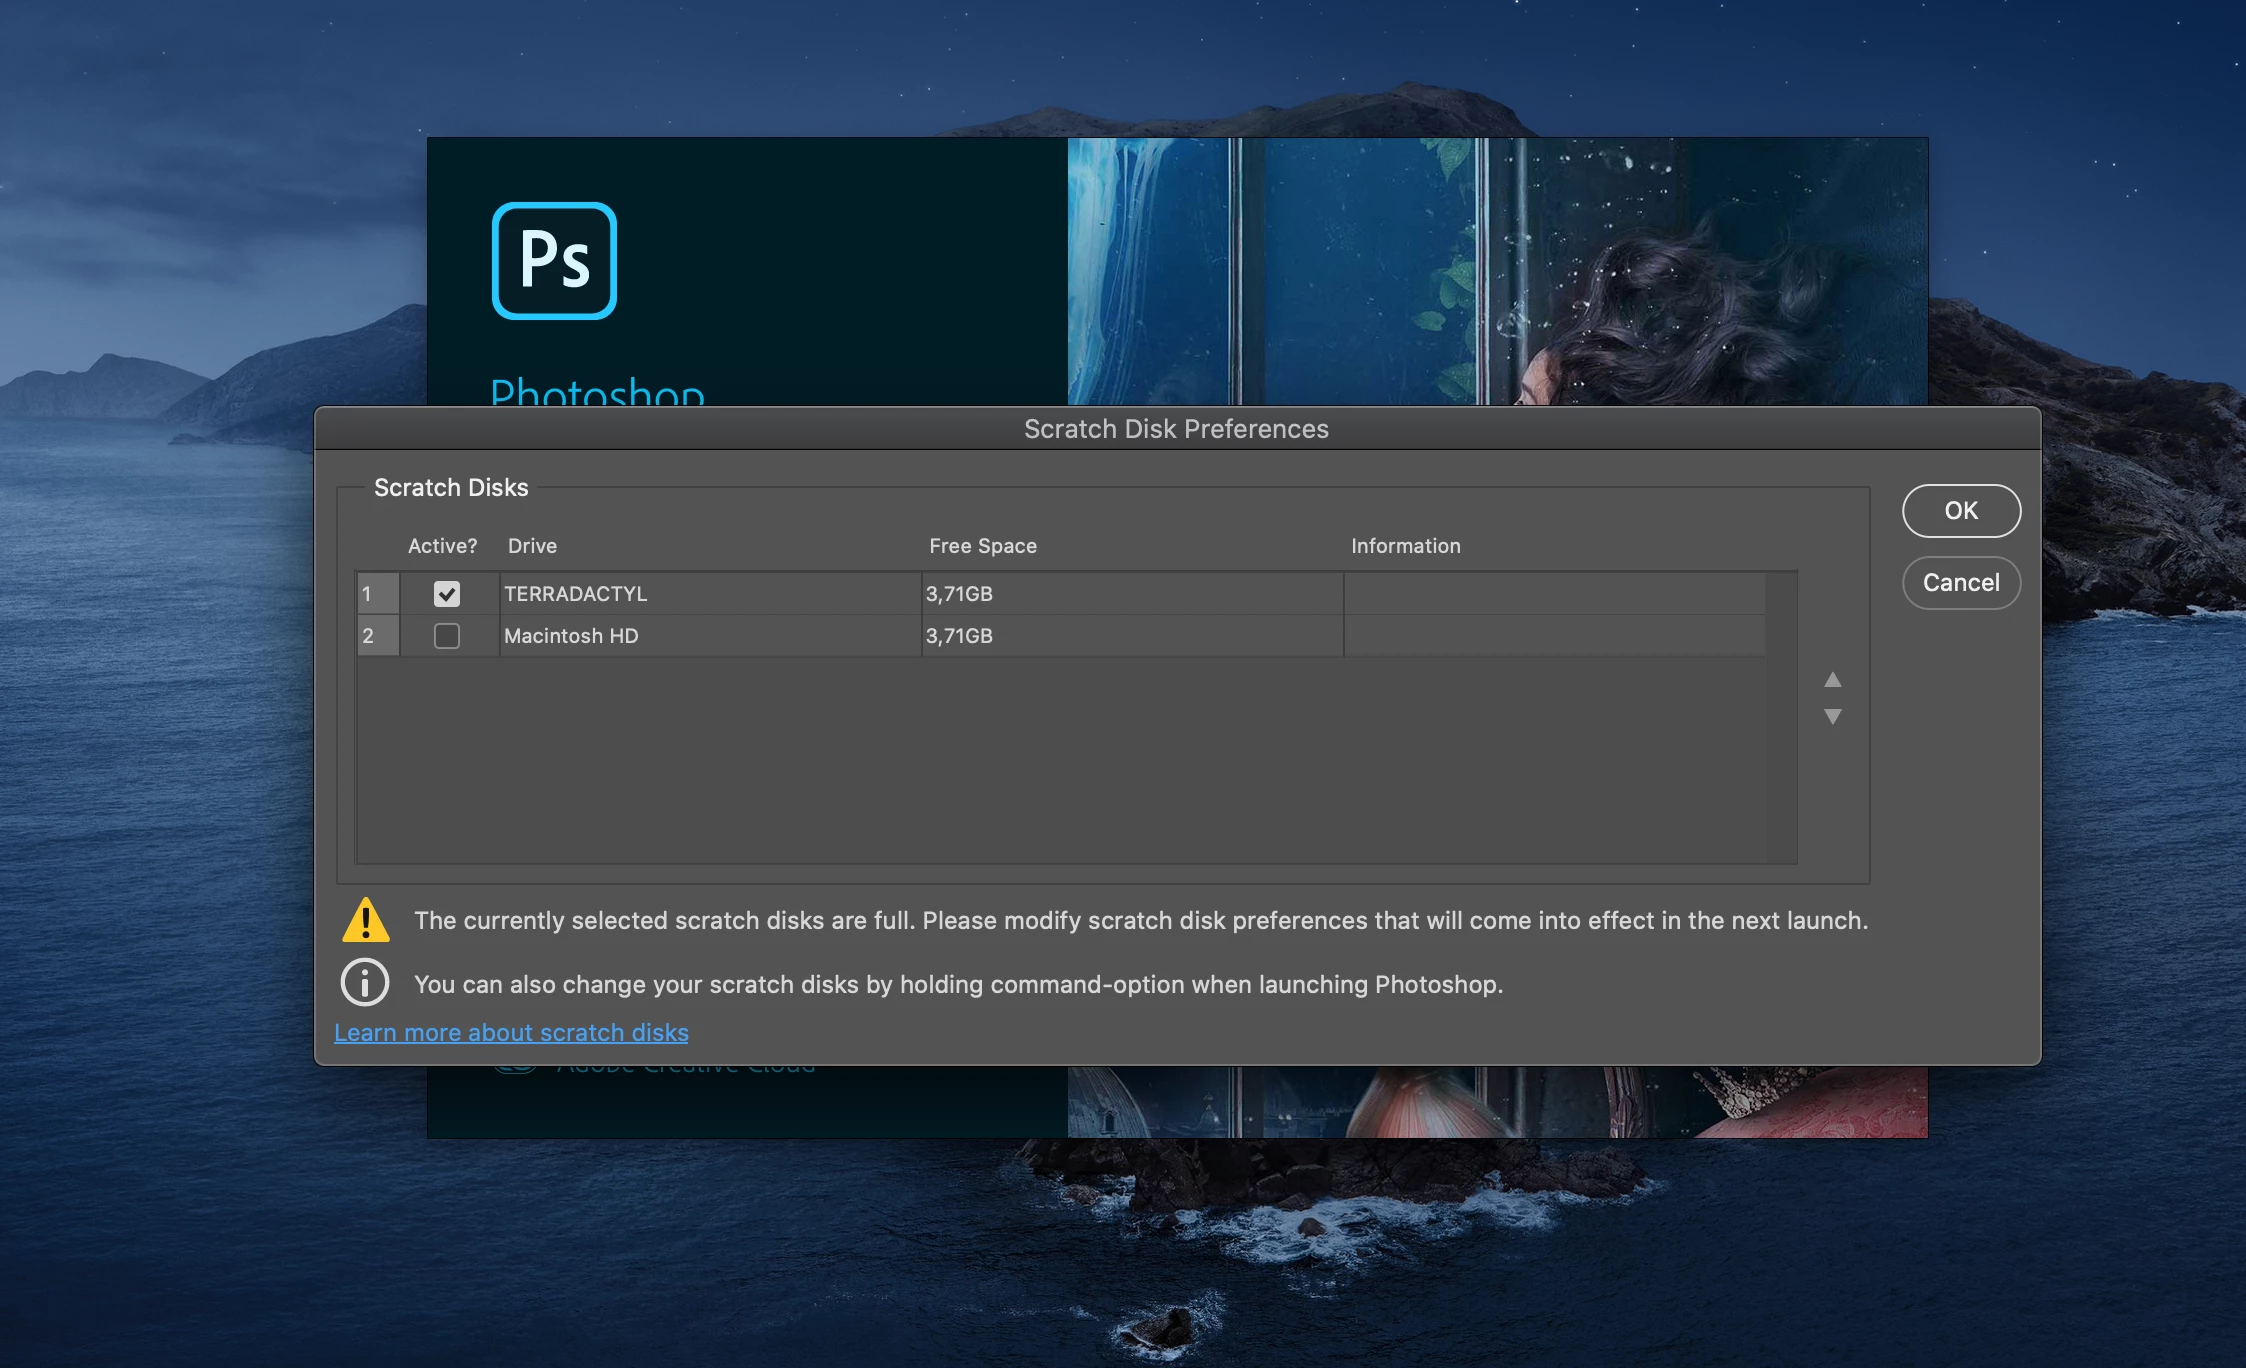The height and width of the screenshot is (1368, 2246).
Task: Move scratch disk down with the down arrow
Action: 1832,717
